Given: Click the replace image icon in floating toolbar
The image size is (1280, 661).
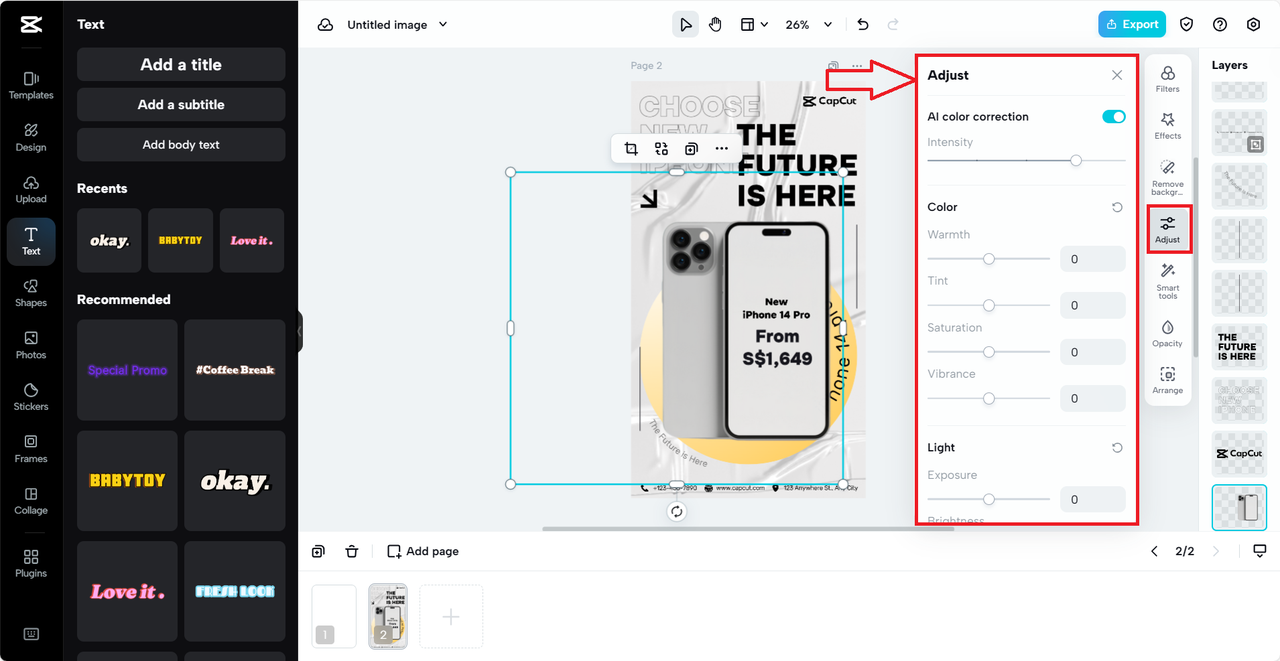Looking at the screenshot, I should tap(661, 149).
